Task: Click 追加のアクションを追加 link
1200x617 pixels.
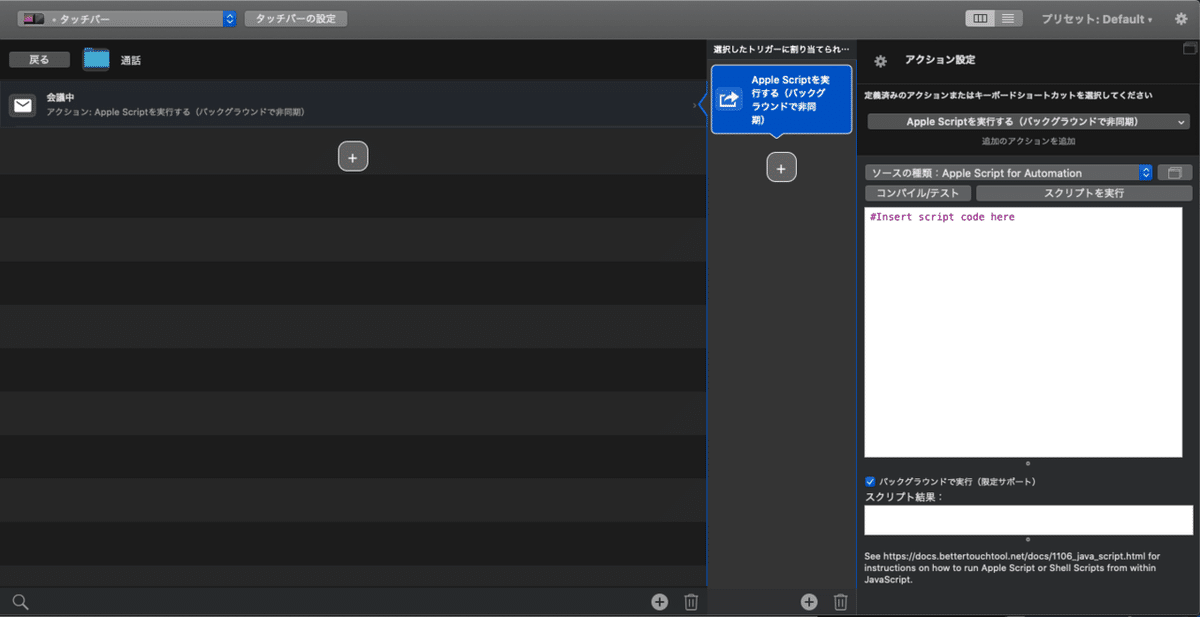Action: click(x=1029, y=141)
